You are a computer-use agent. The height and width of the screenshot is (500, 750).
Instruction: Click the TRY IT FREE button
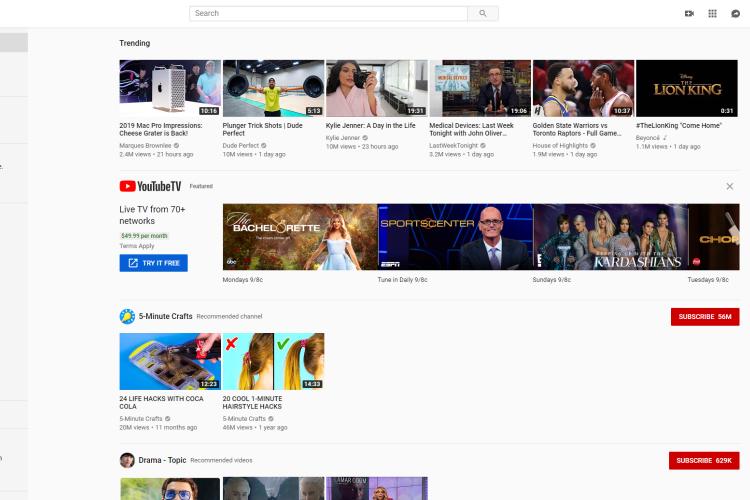click(154, 263)
